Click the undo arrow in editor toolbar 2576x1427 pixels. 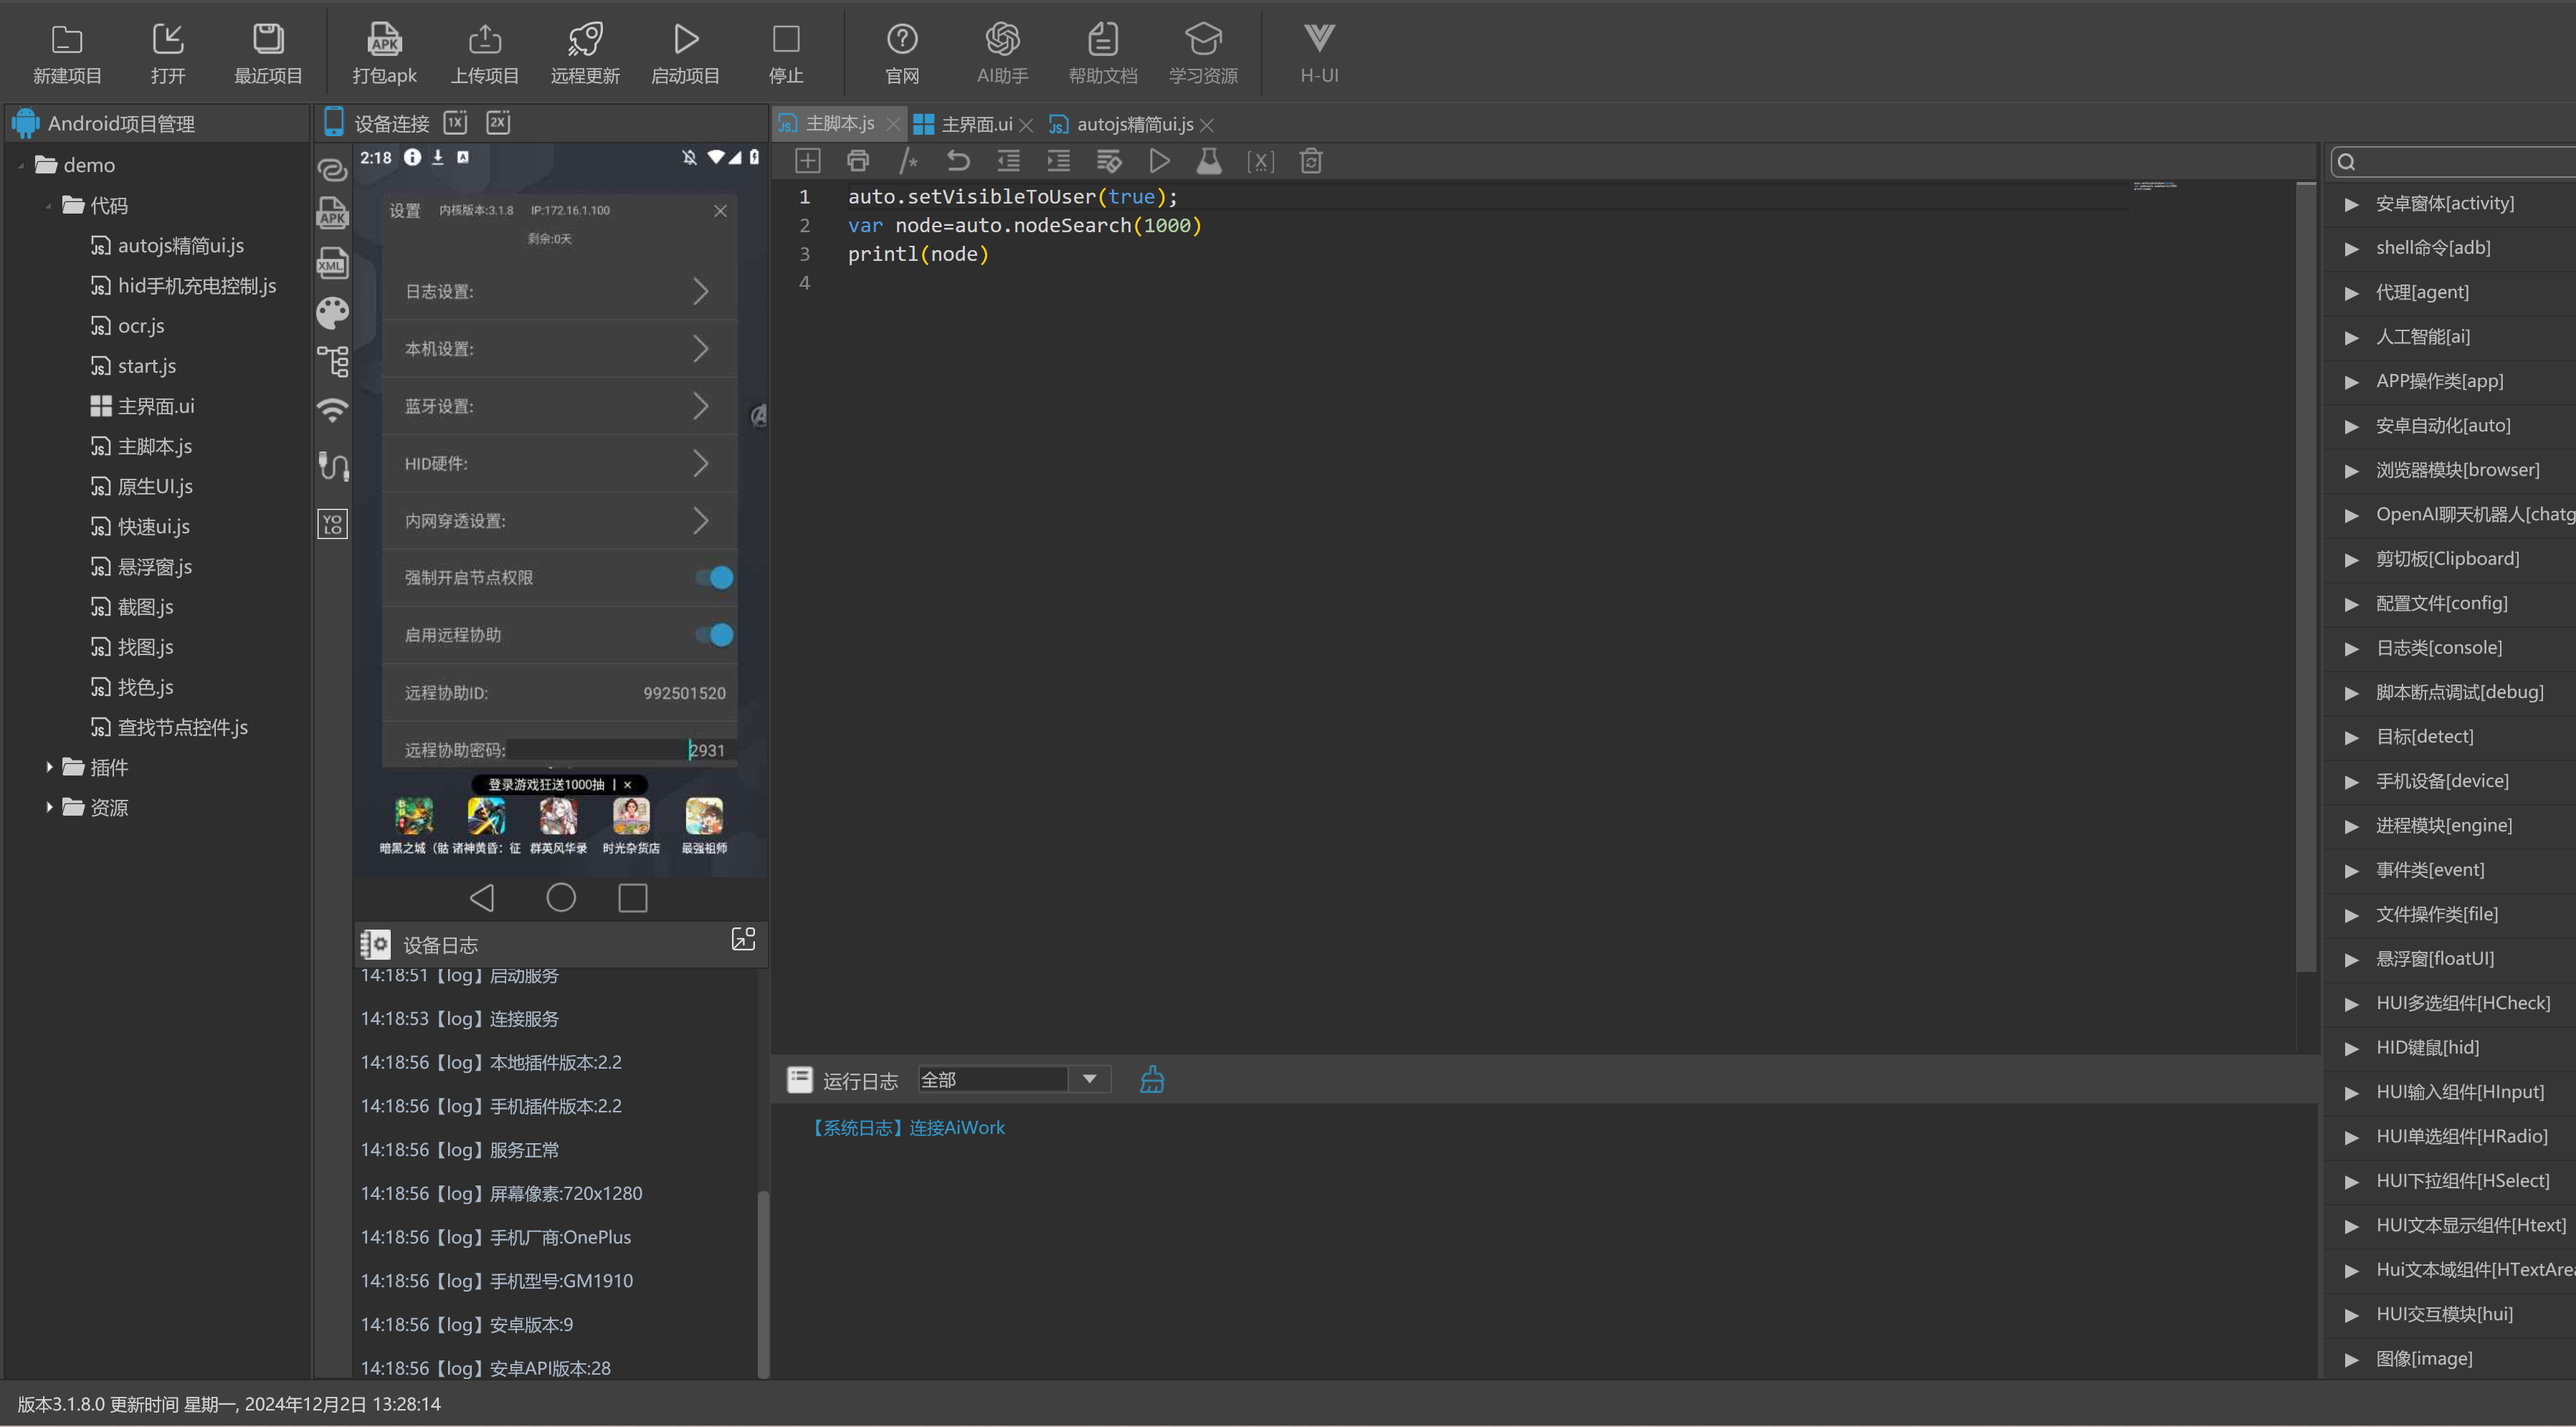point(958,161)
